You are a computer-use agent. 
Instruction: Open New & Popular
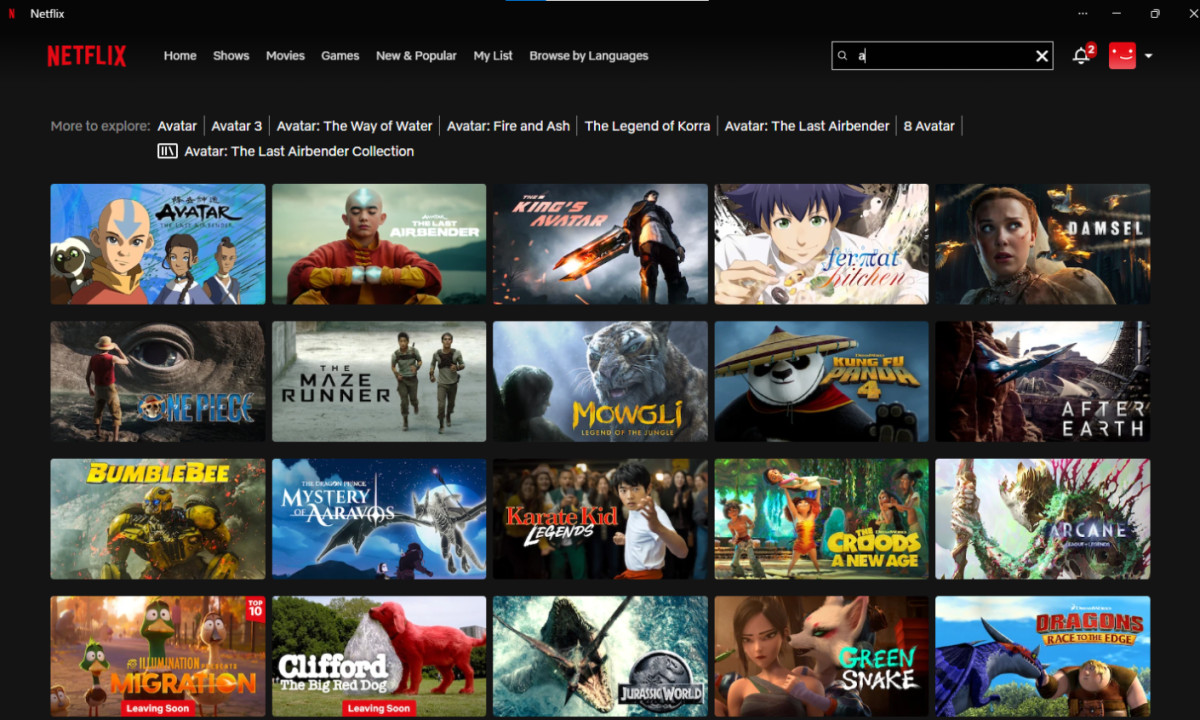coord(416,56)
